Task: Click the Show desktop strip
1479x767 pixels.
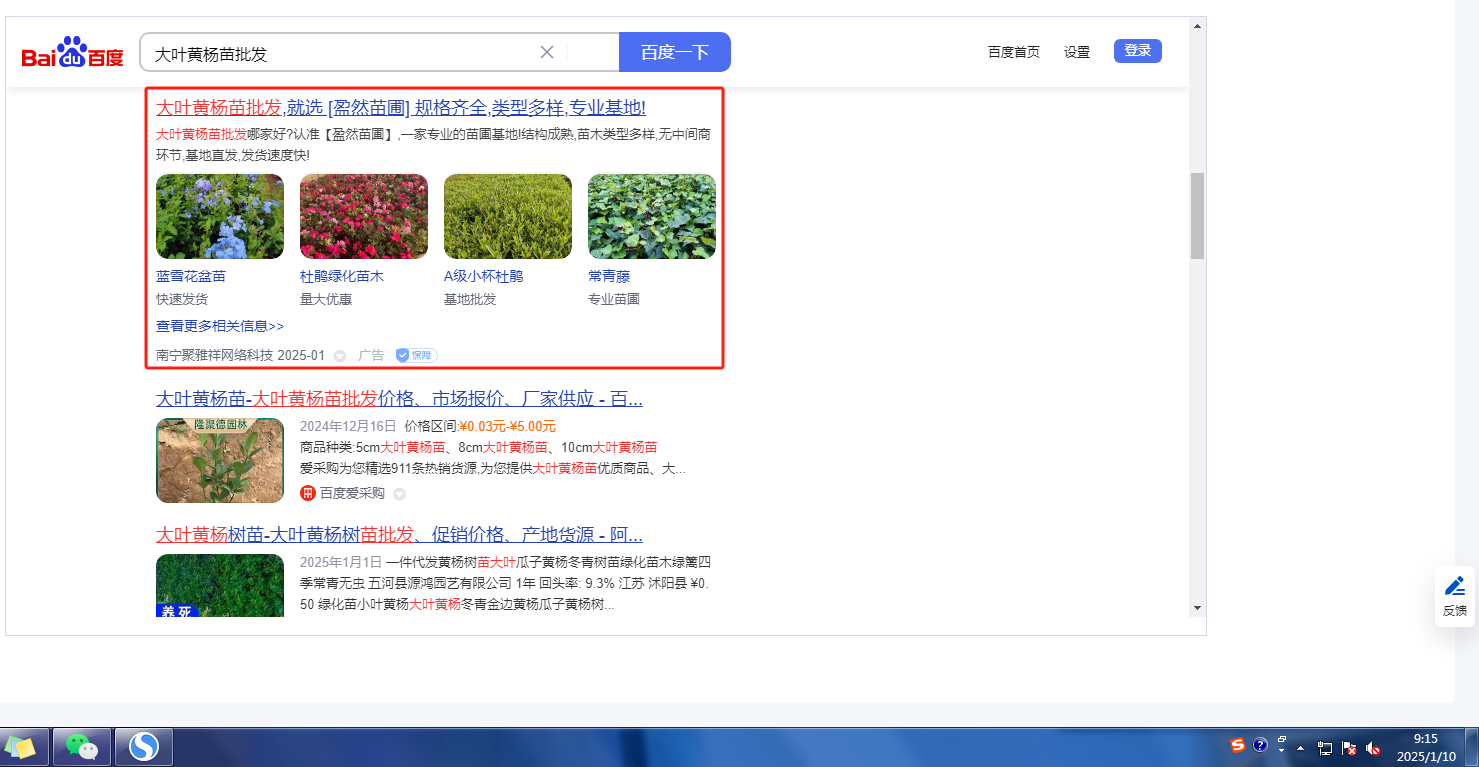Action: click(1471, 747)
